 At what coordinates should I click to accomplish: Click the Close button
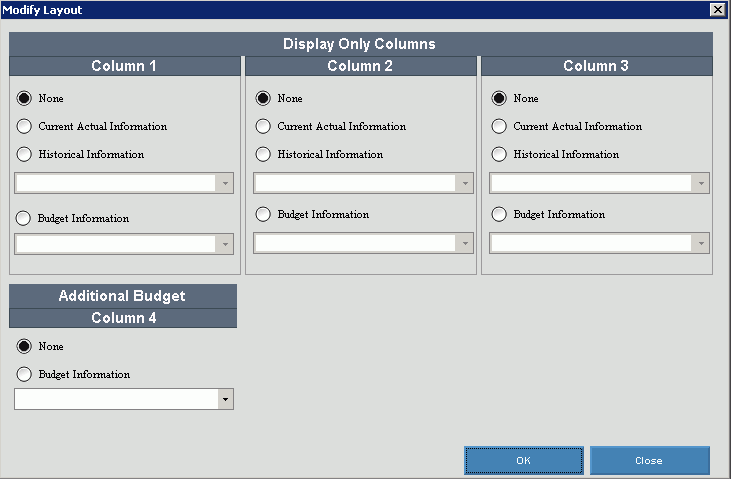coord(649,460)
